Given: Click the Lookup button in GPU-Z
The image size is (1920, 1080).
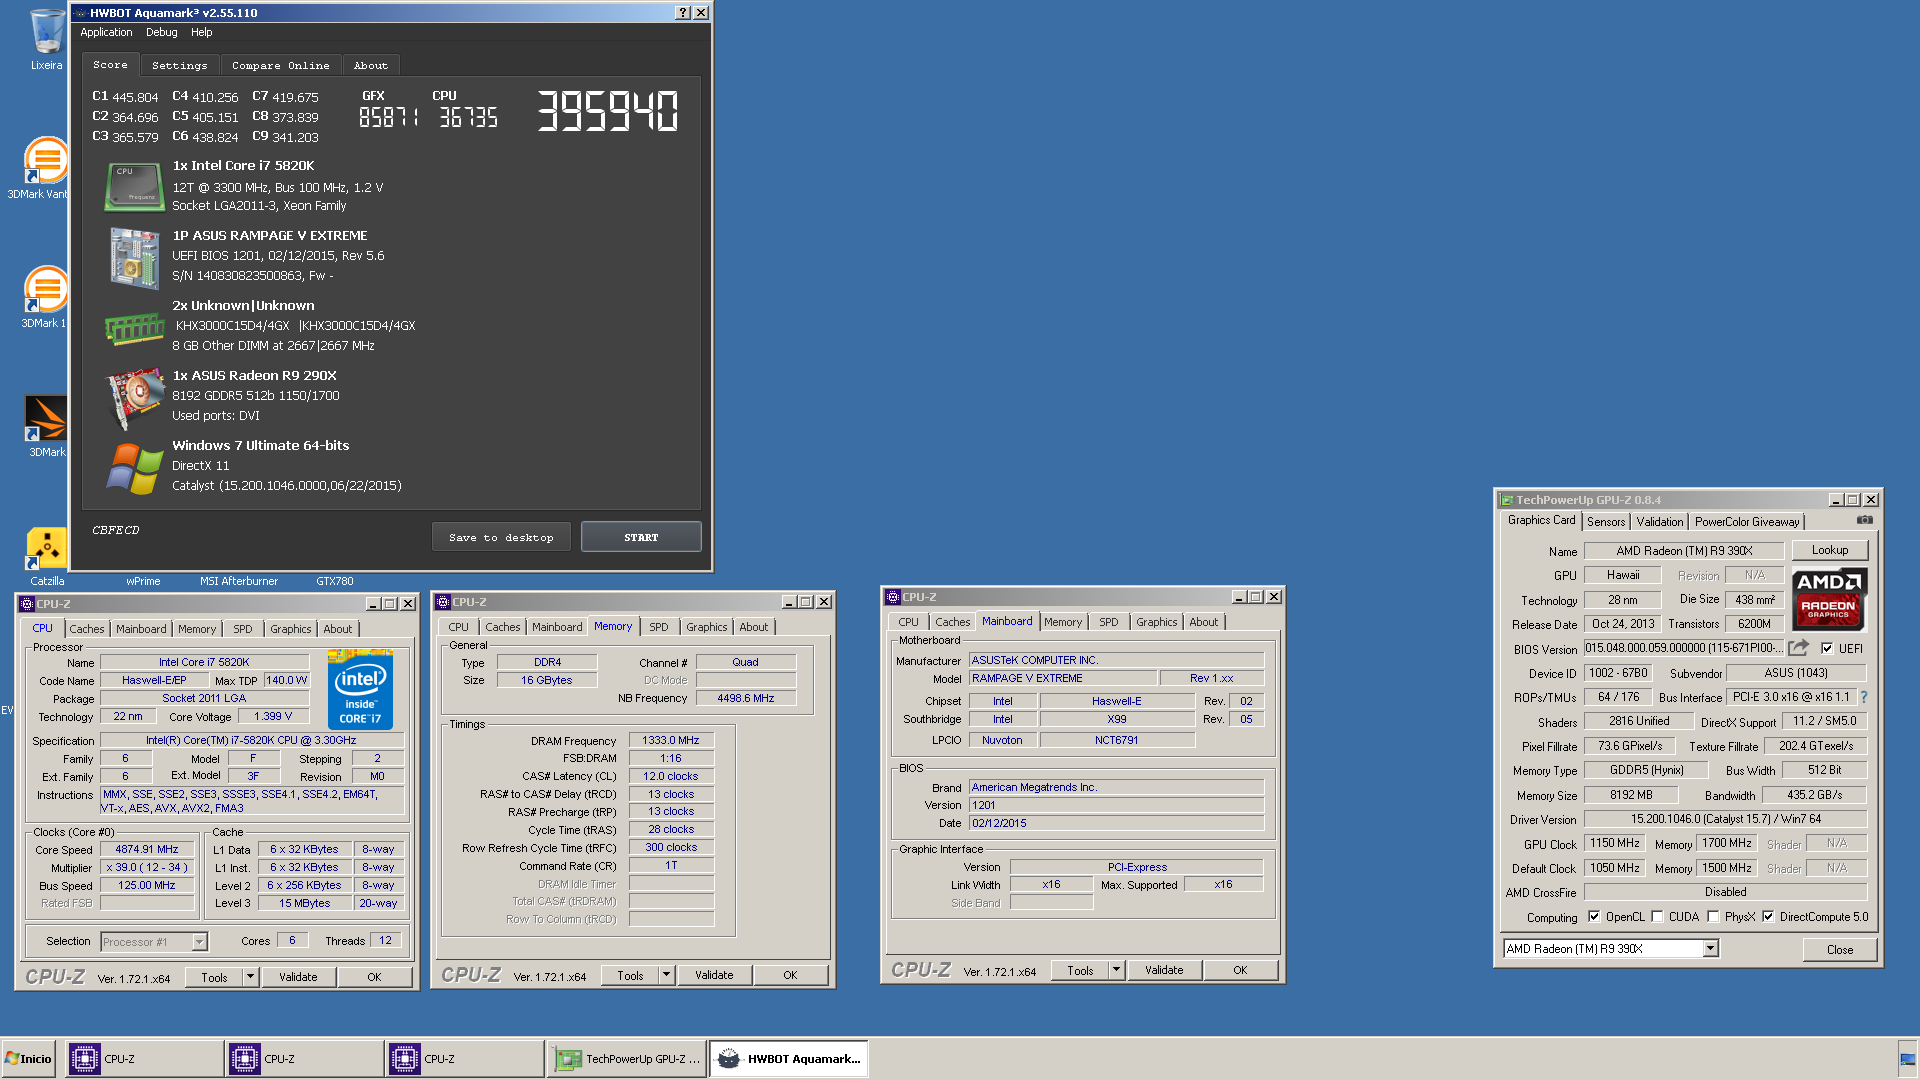Looking at the screenshot, I should 1830,550.
